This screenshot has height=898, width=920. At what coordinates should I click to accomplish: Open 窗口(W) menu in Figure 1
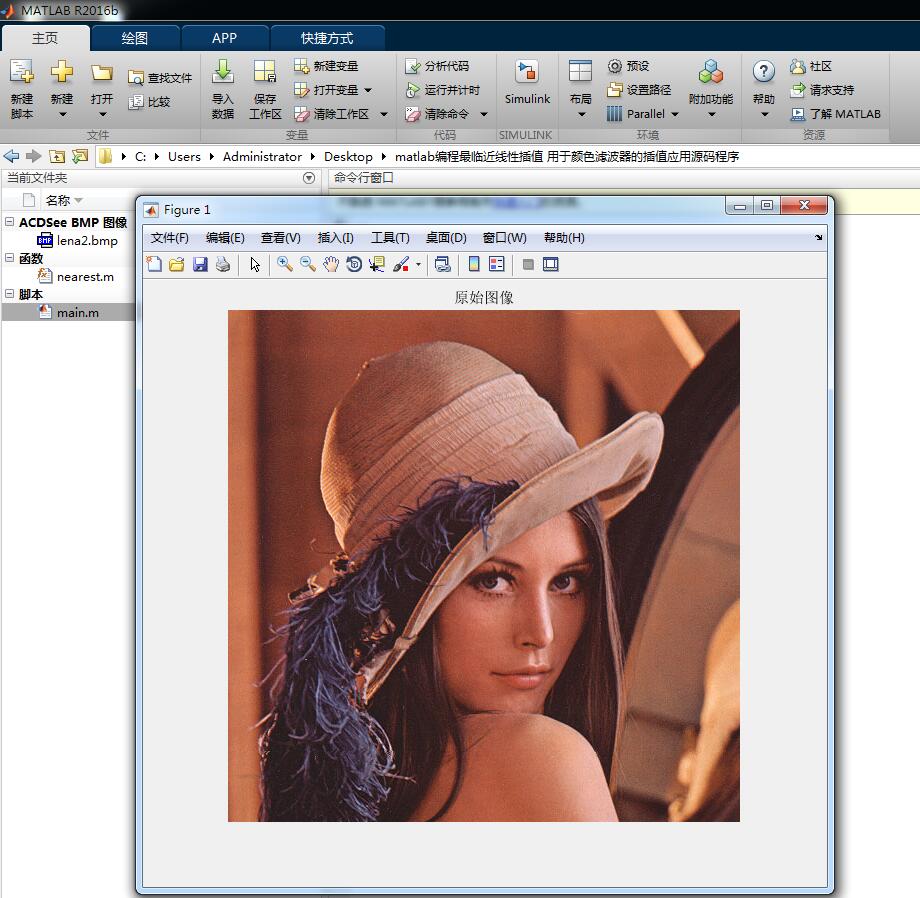point(505,238)
